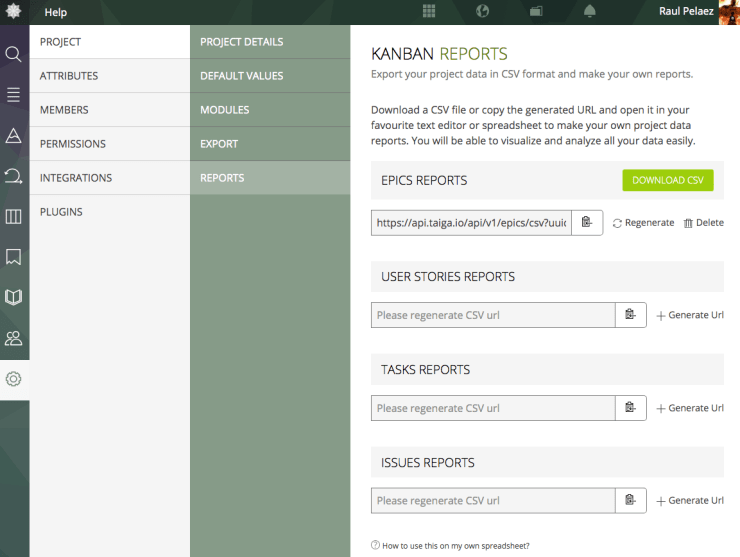This screenshot has width=740, height=557.
Task: Open the Wiki book icon in sidebar
Action: pyautogui.click(x=14, y=297)
